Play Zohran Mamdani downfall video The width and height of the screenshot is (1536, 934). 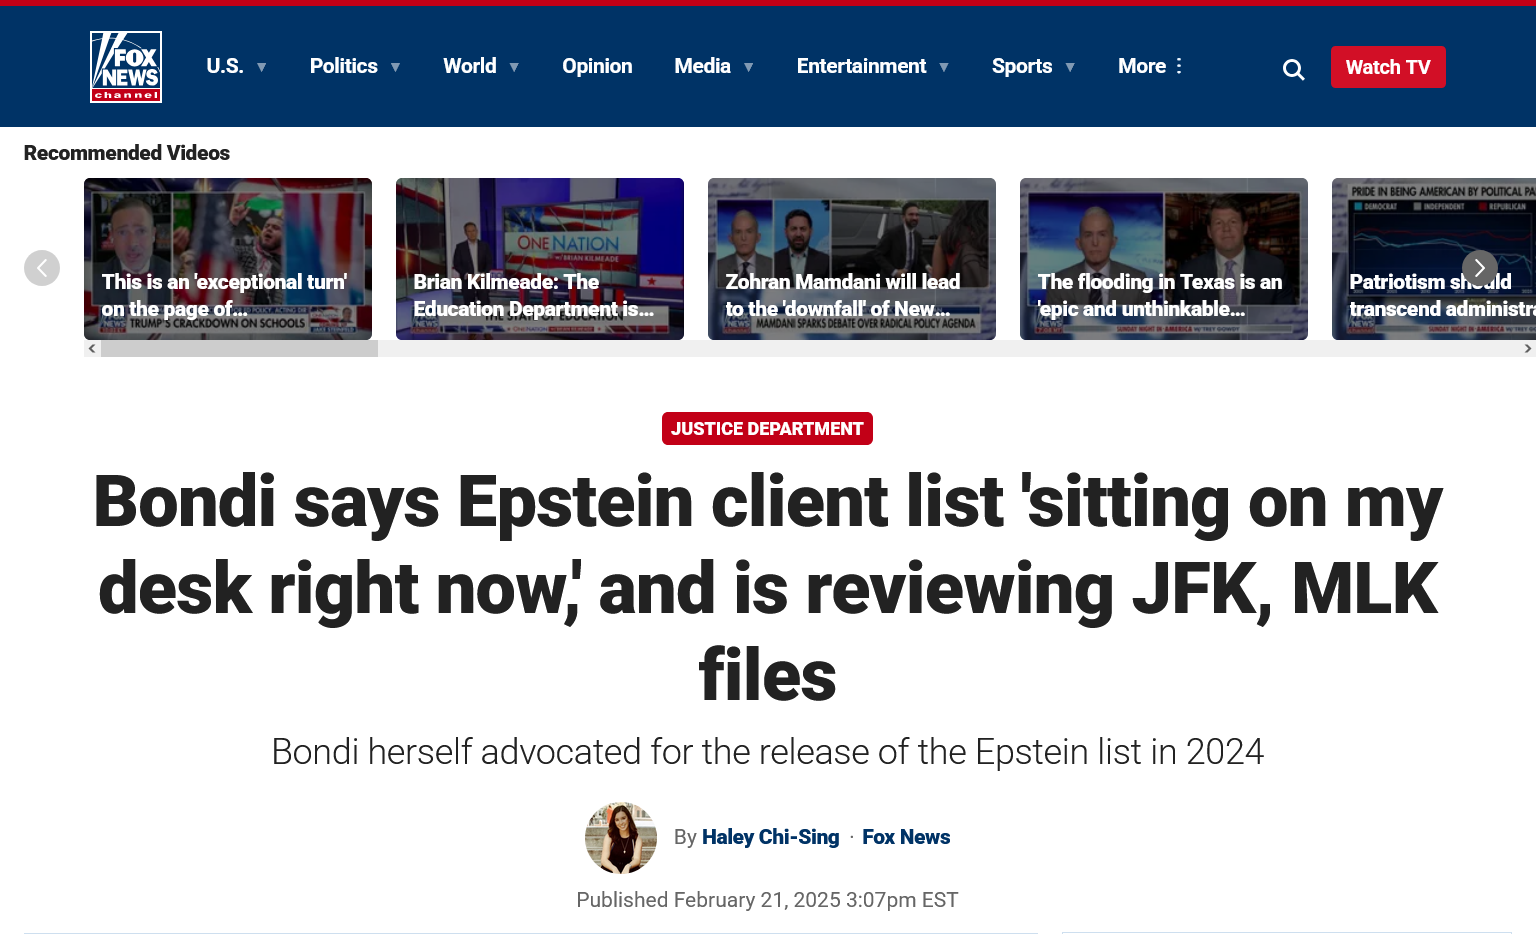click(x=852, y=259)
